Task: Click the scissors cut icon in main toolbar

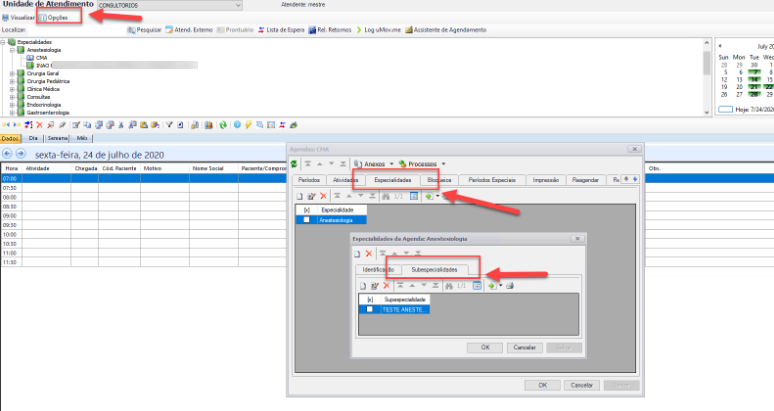Action: pyautogui.click(x=121, y=125)
